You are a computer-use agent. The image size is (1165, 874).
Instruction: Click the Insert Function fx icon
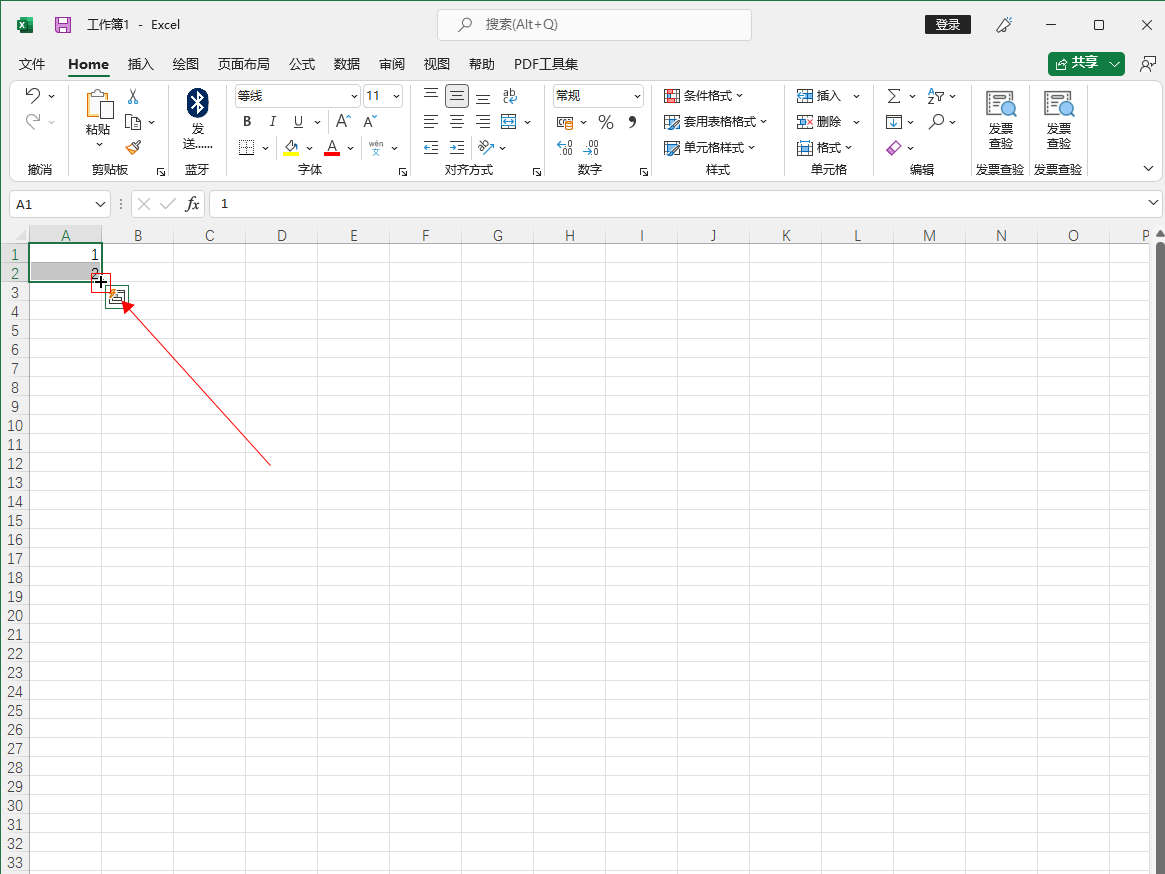click(x=192, y=204)
